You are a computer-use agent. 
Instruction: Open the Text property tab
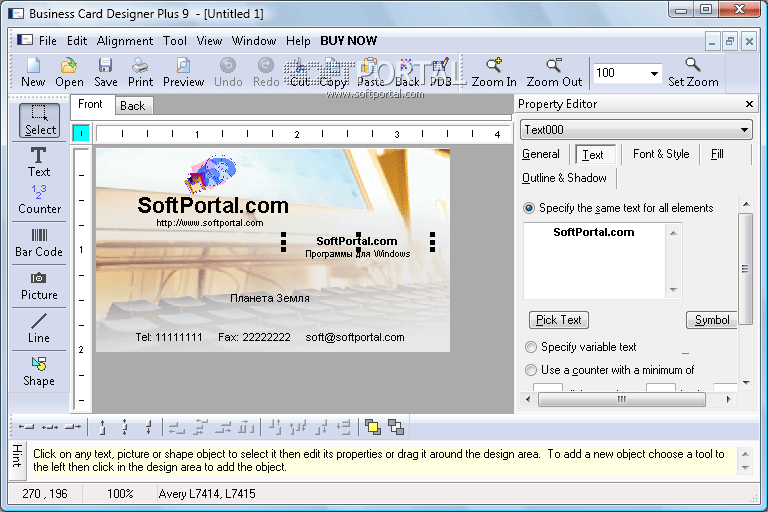tap(593, 155)
